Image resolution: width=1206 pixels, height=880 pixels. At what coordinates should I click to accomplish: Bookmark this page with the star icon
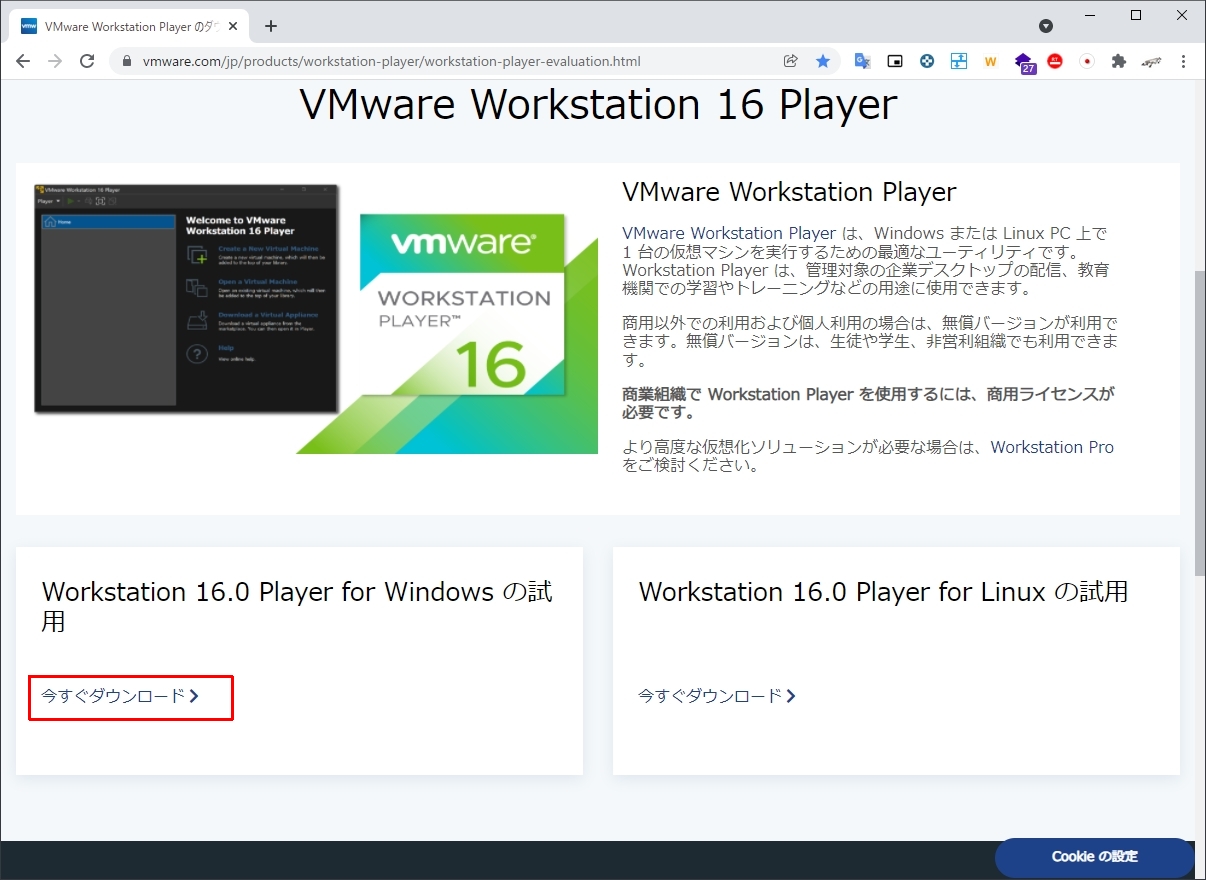822,61
